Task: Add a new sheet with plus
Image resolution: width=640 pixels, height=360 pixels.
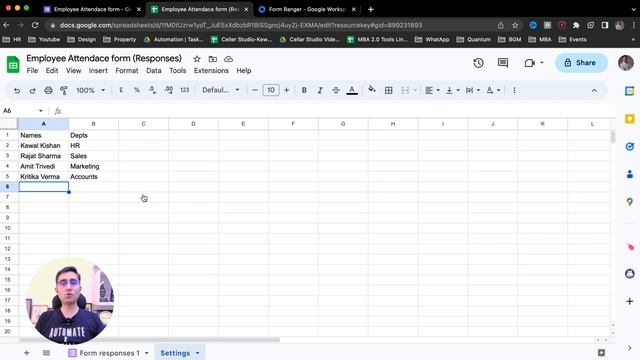Action: pyautogui.click(x=27, y=353)
